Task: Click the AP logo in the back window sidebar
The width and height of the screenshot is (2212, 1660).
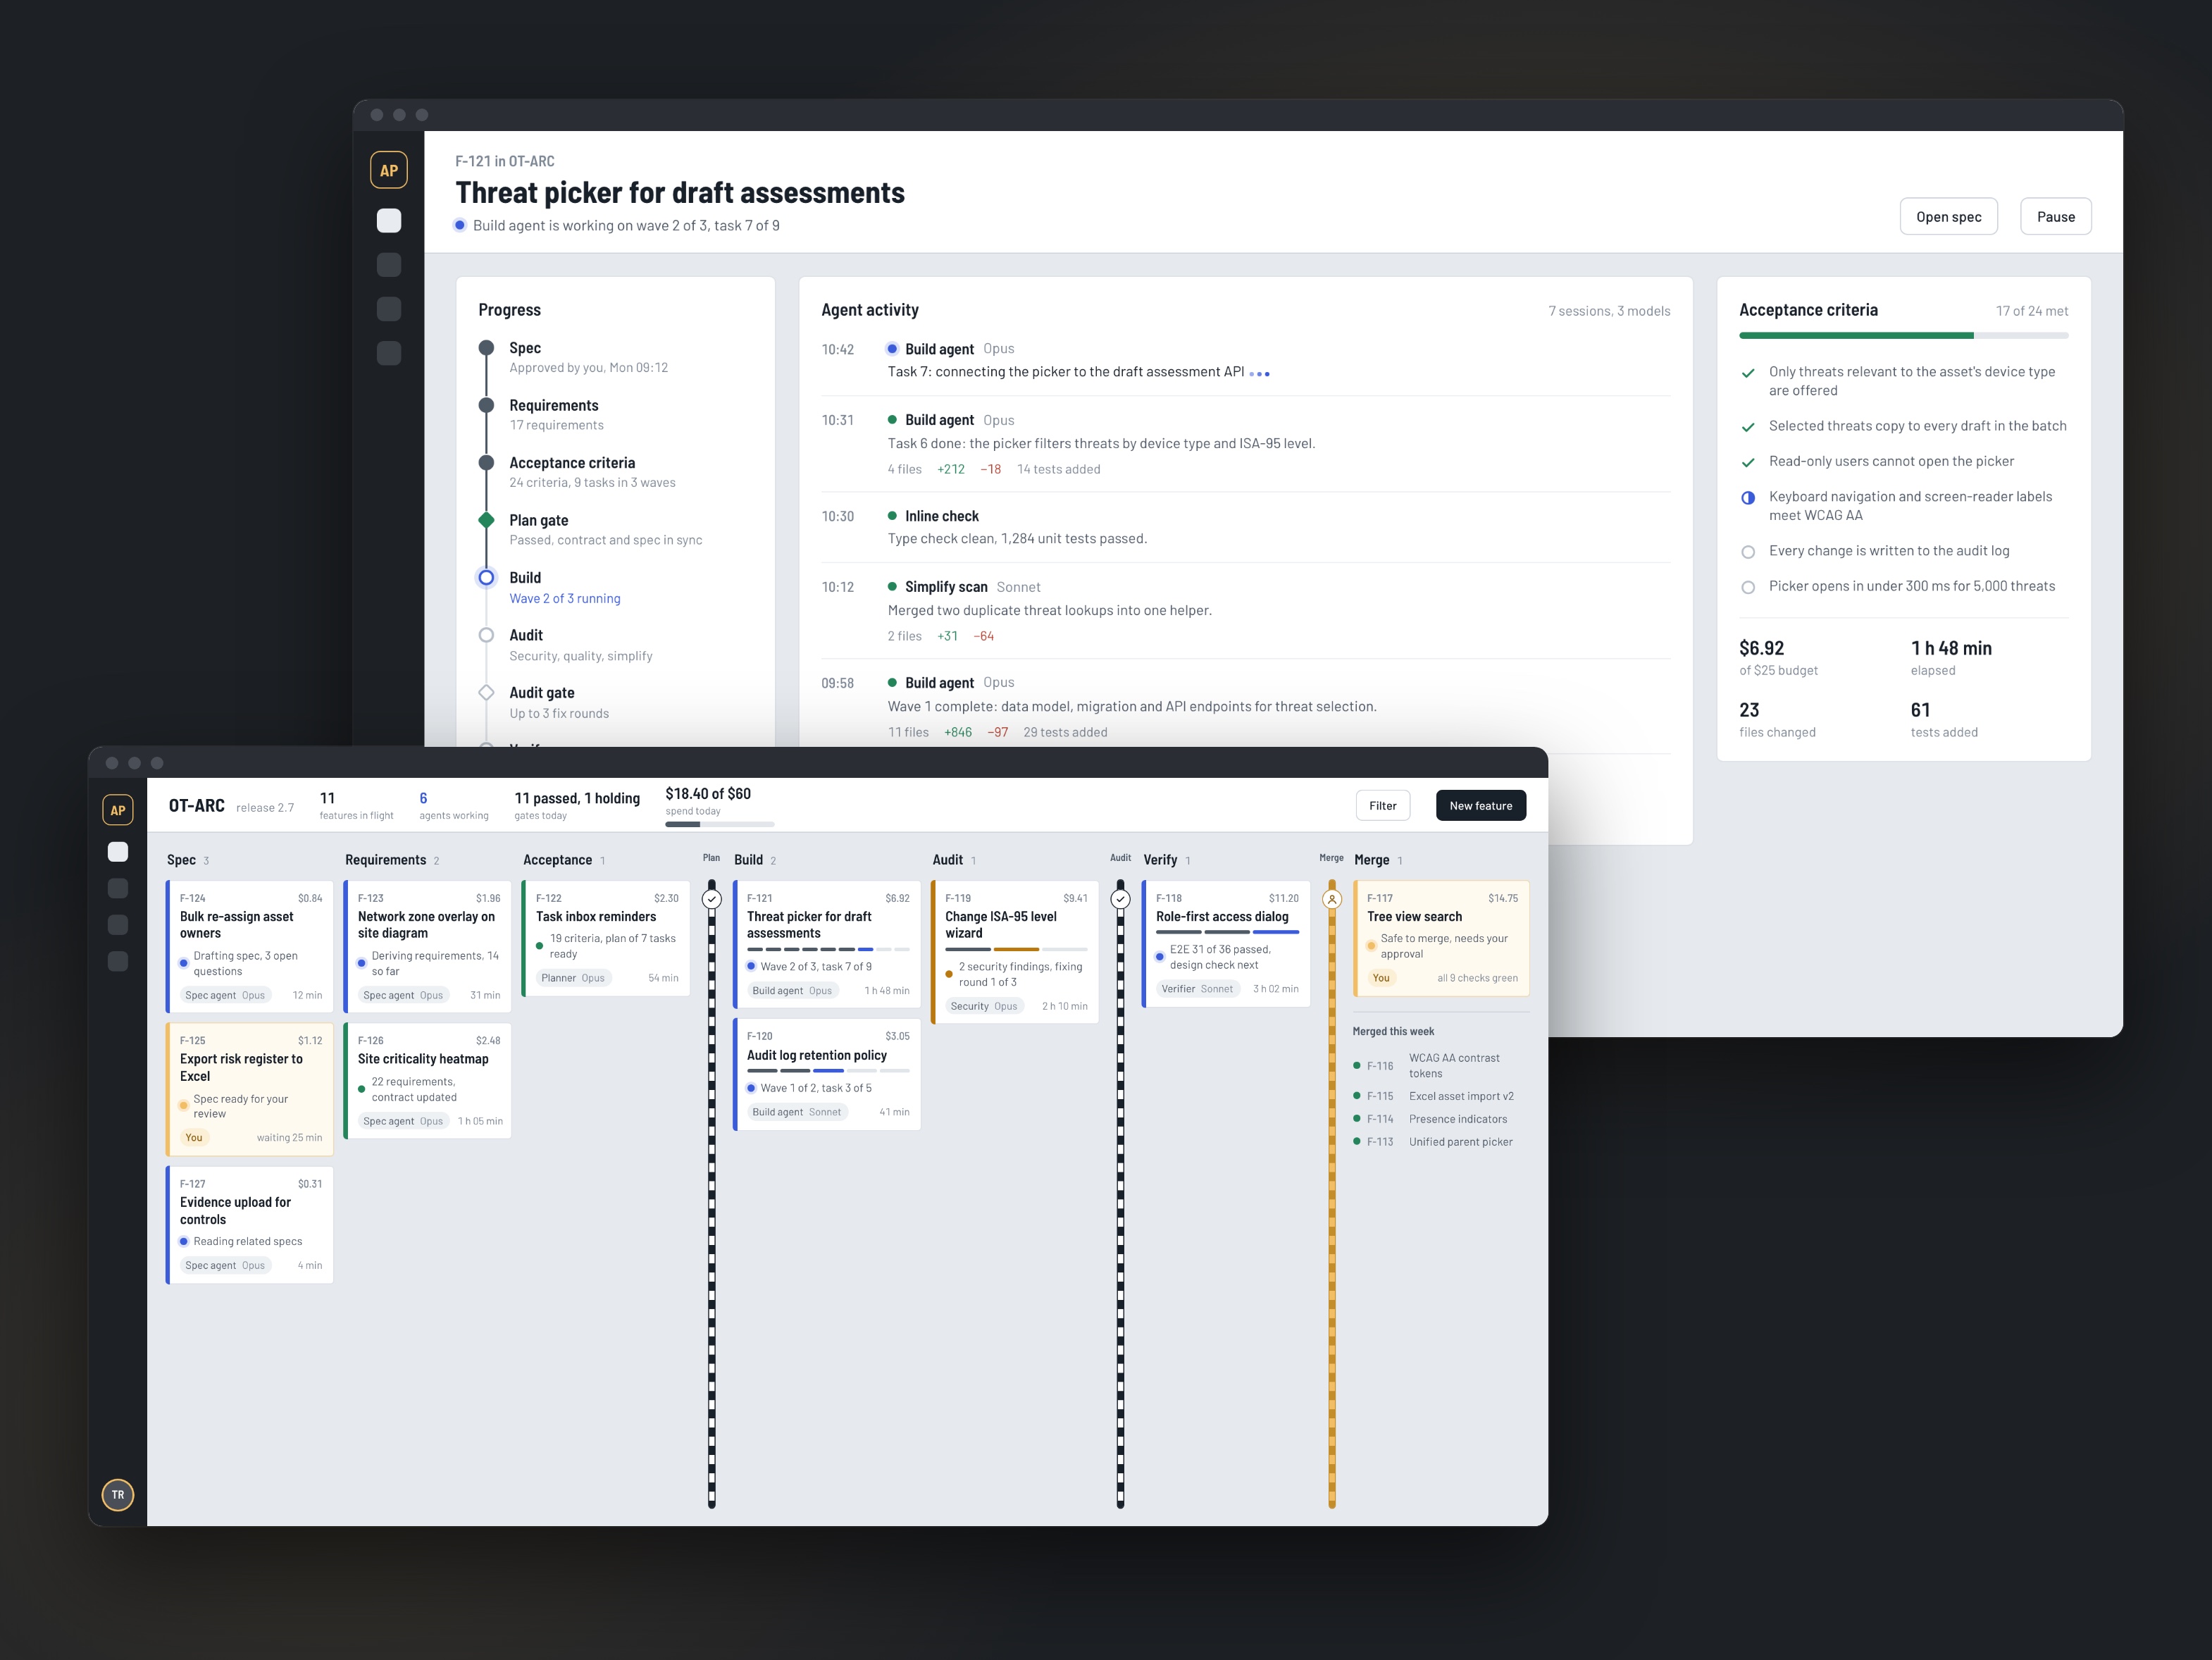Action: click(x=389, y=170)
